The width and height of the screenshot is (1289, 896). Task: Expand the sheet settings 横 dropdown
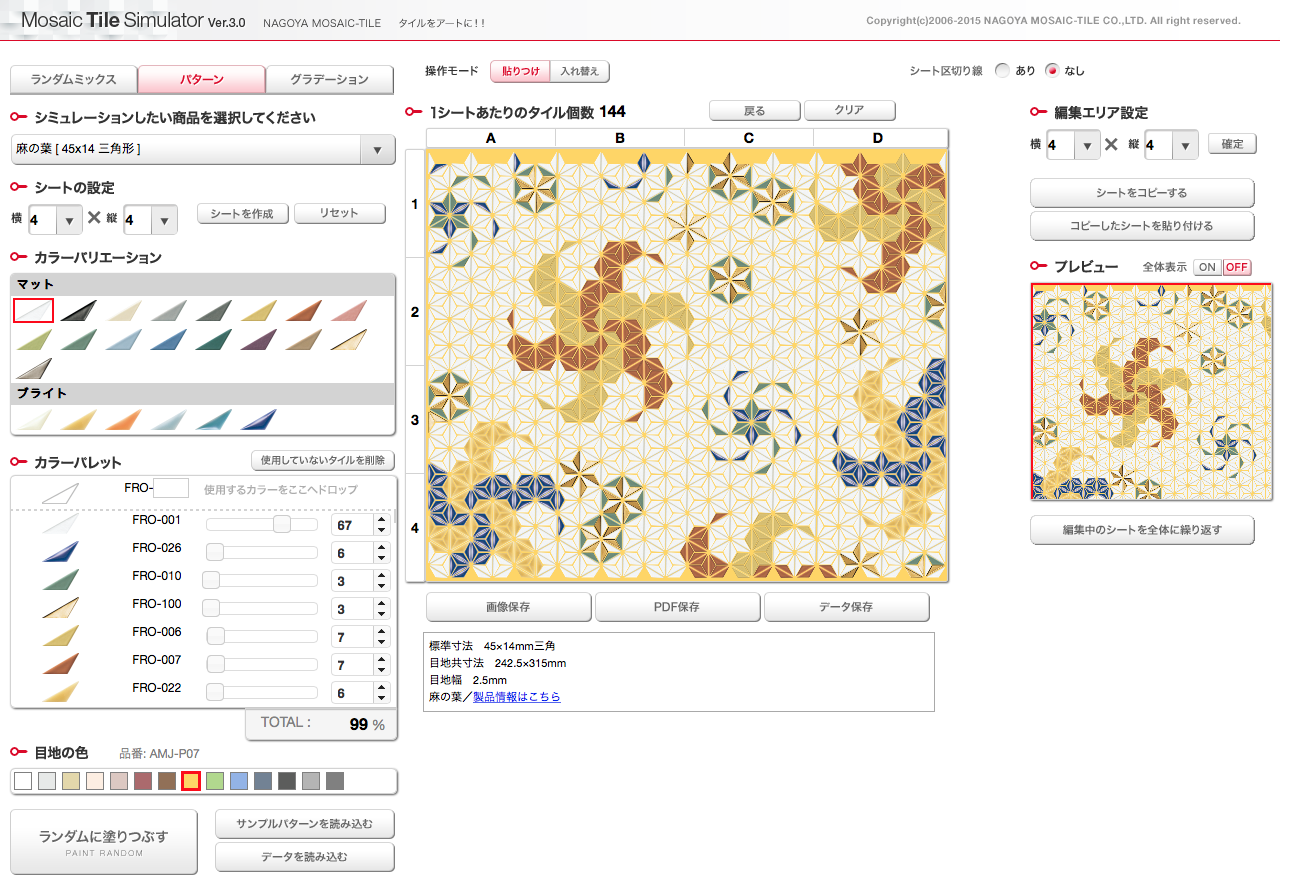tap(68, 218)
